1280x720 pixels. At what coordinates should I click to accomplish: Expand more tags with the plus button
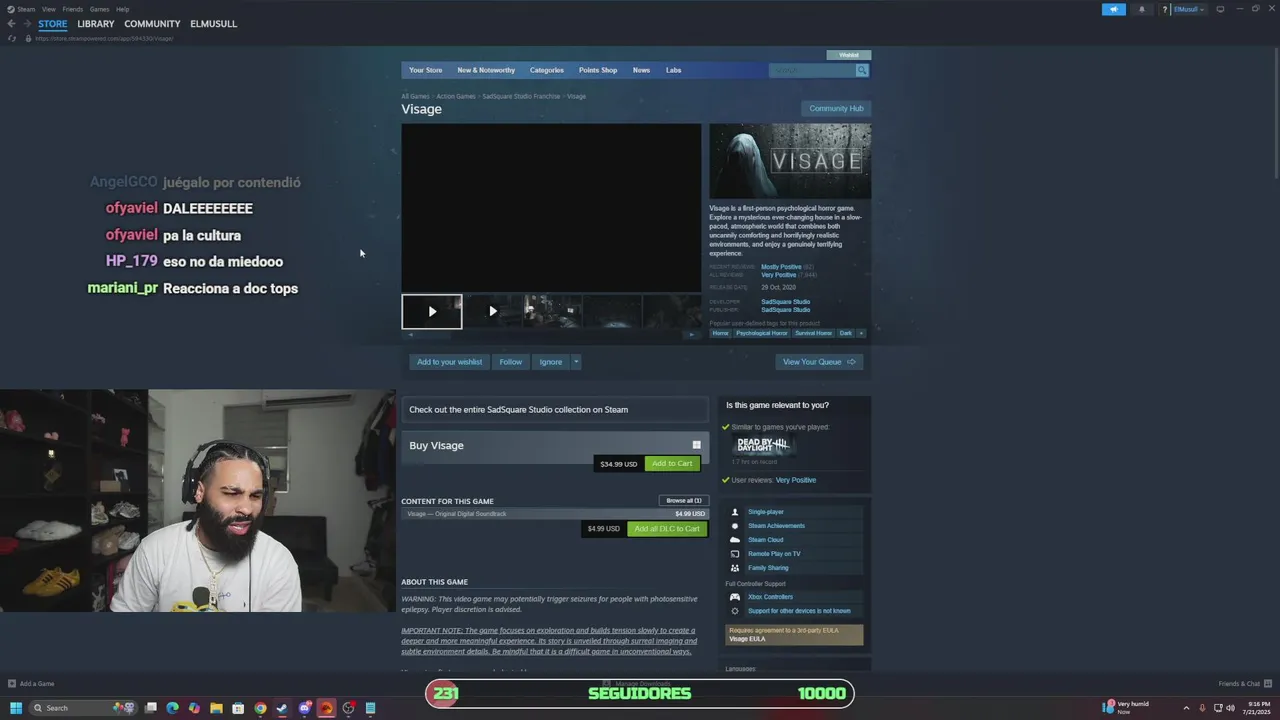click(861, 333)
